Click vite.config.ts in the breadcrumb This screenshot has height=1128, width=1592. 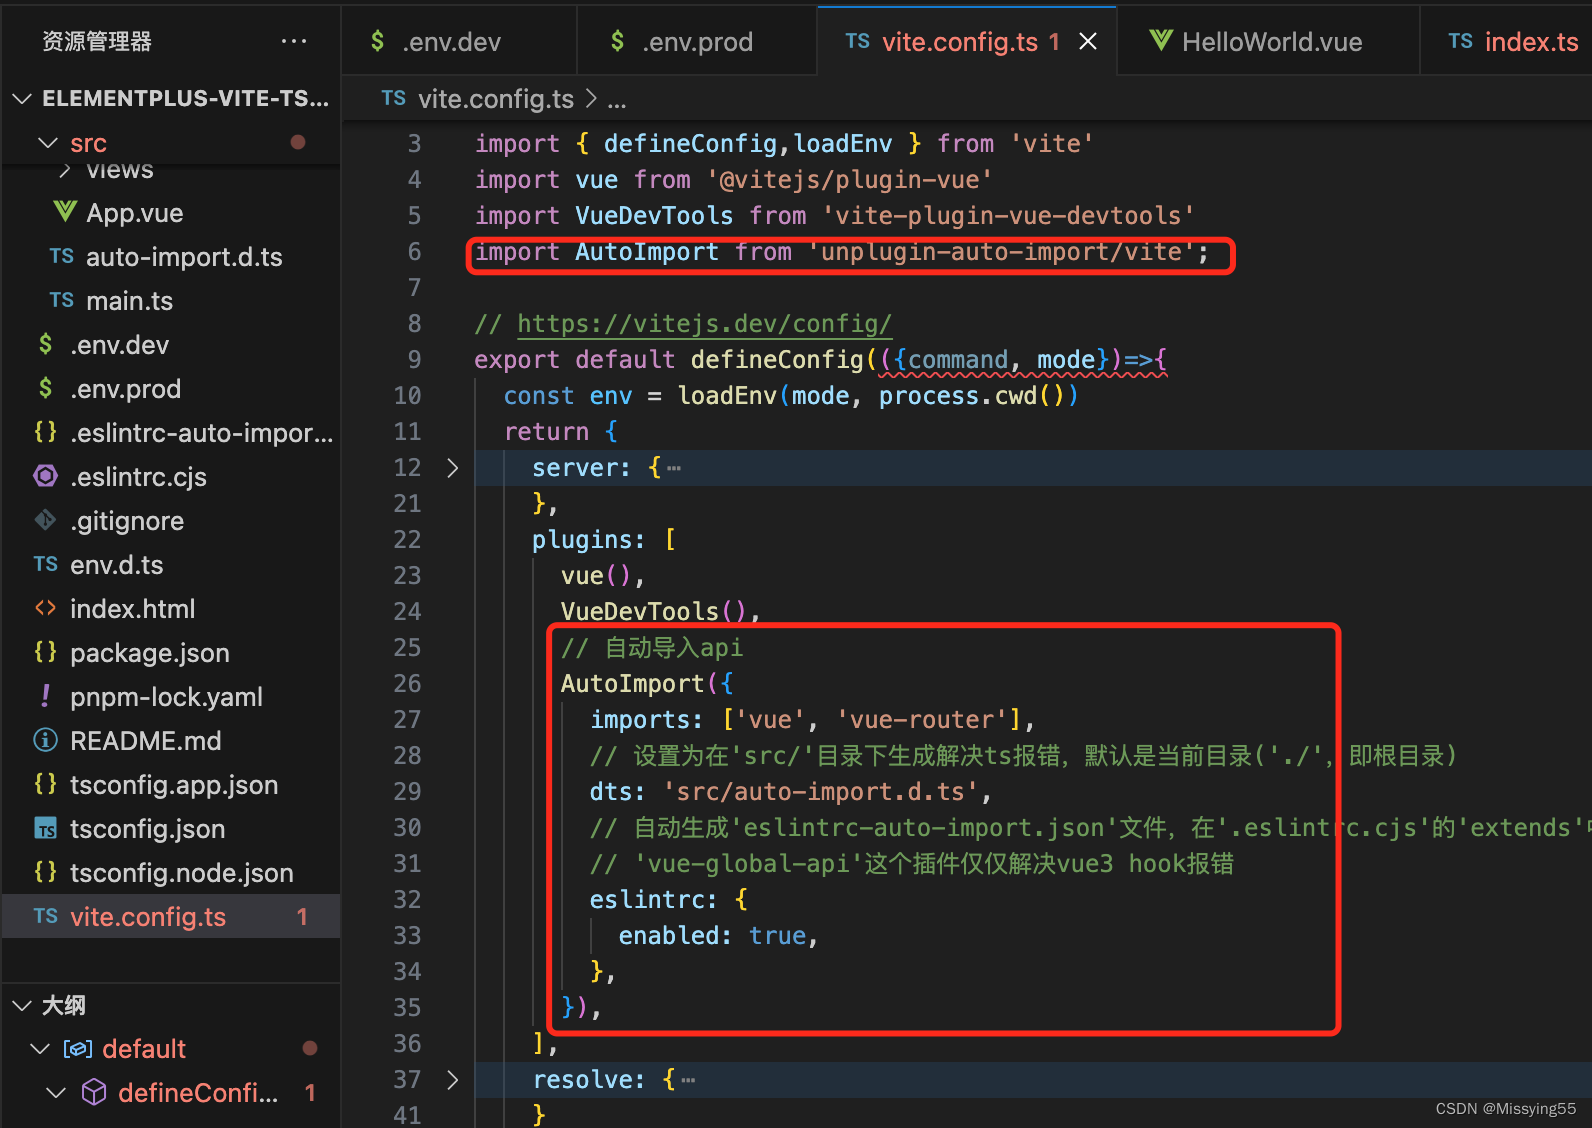(496, 98)
